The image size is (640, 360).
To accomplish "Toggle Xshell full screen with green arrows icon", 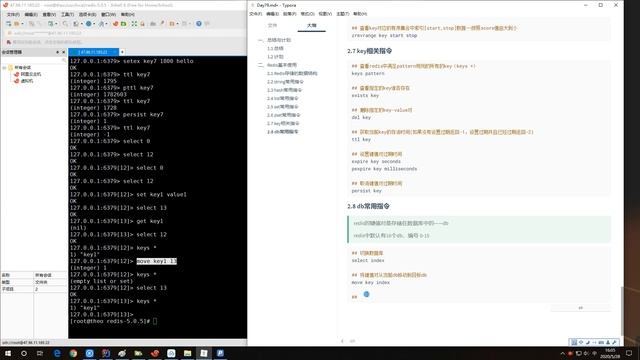I will click(x=134, y=24).
